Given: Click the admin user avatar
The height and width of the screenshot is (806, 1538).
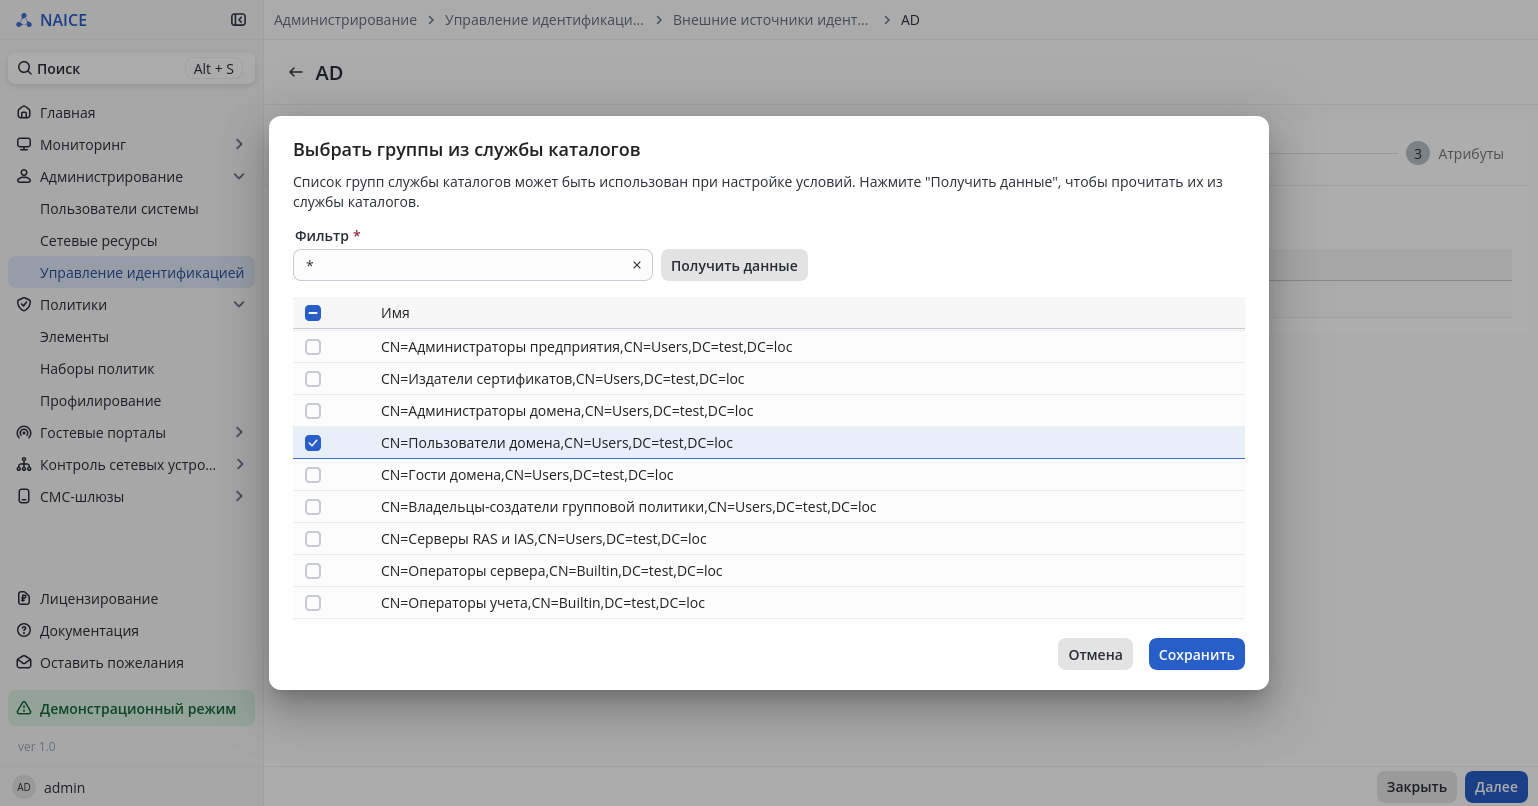Looking at the screenshot, I should tap(24, 788).
